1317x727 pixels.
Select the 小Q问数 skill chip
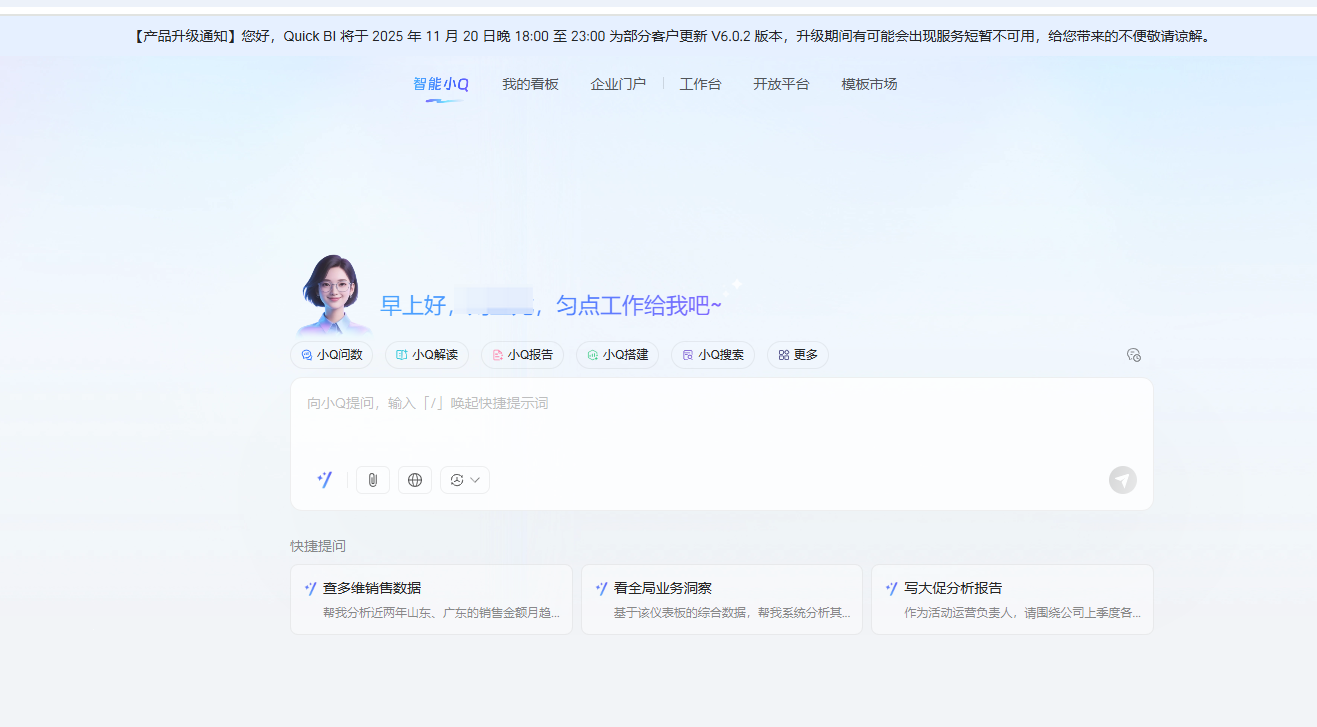[x=331, y=355]
